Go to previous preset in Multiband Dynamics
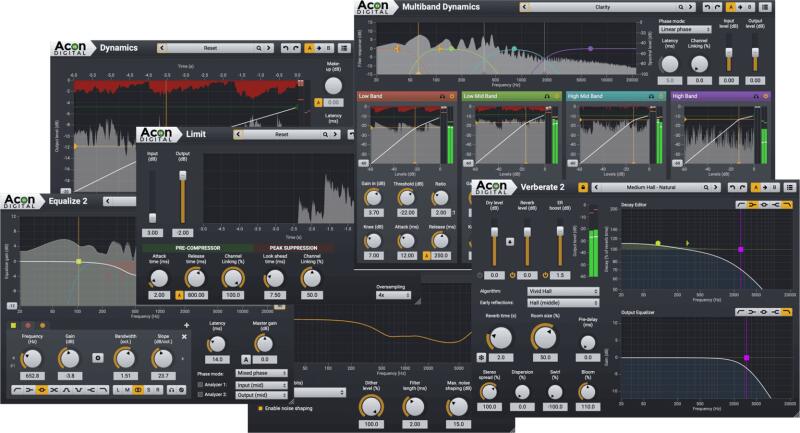Image resolution: width=800 pixels, height=433 pixels. pyautogui.click(x=524, y=7)
